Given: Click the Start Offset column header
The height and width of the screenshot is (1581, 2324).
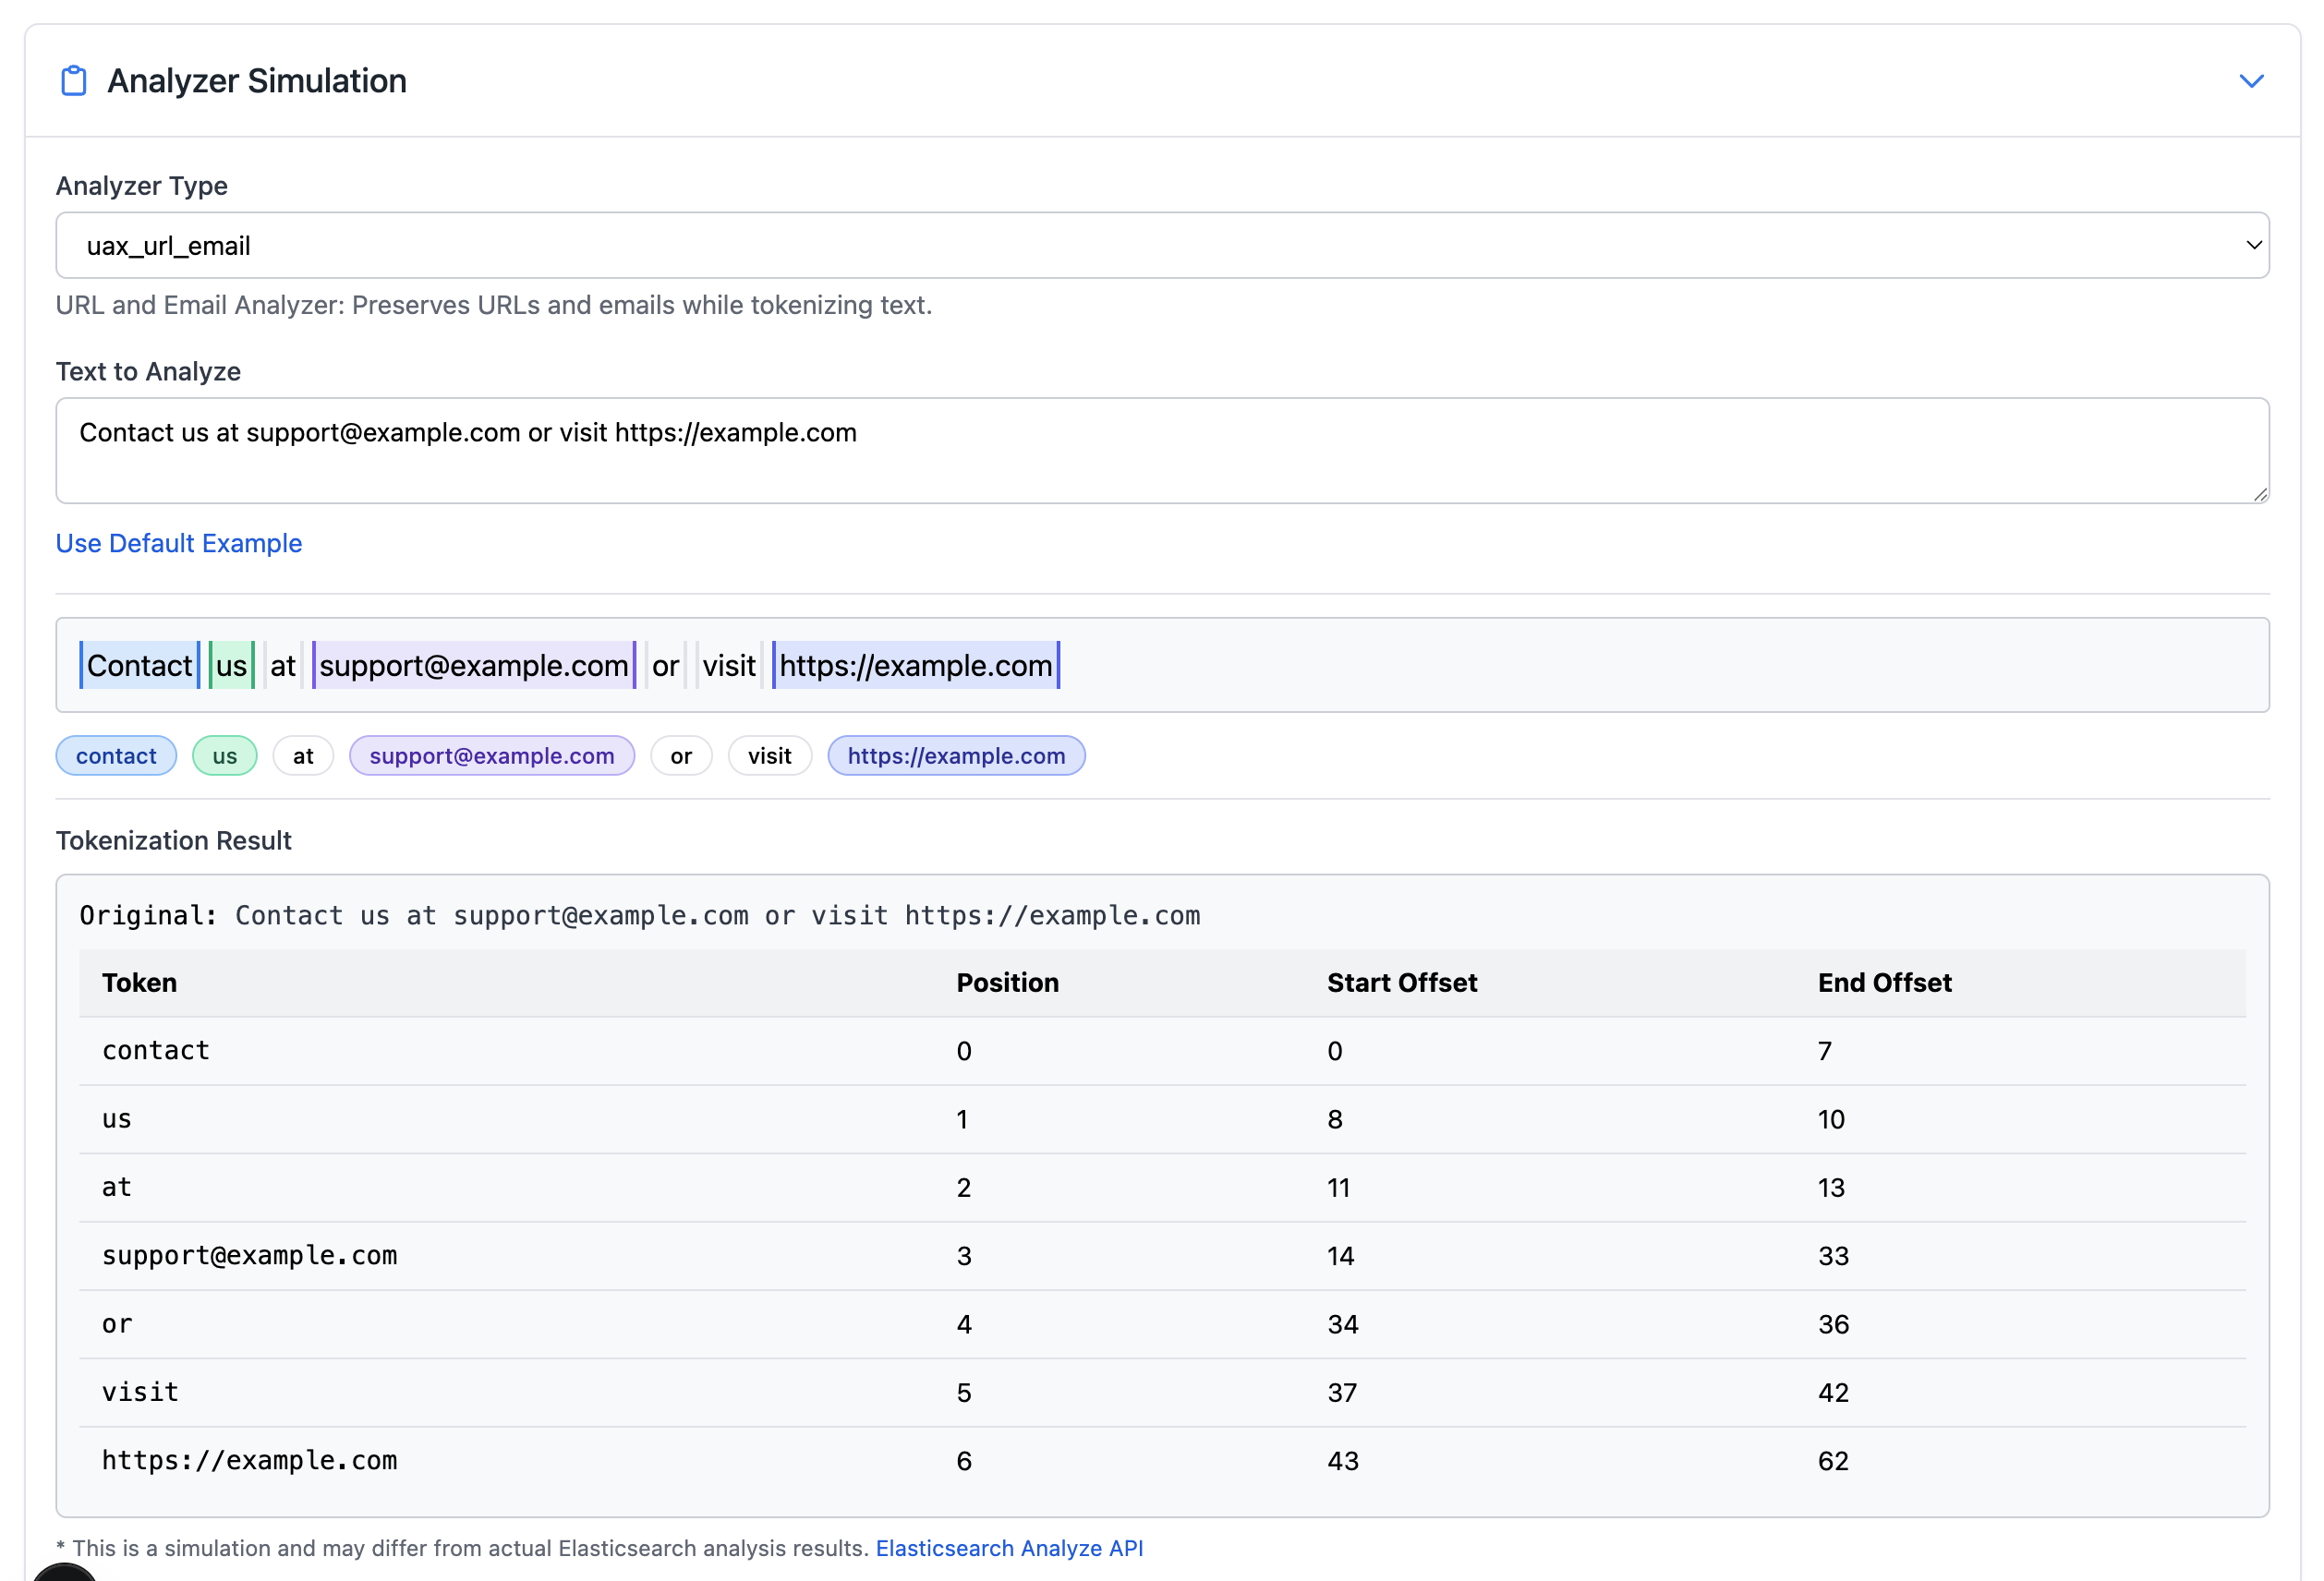Looking at the screenshot, I should click(1401, 983).
